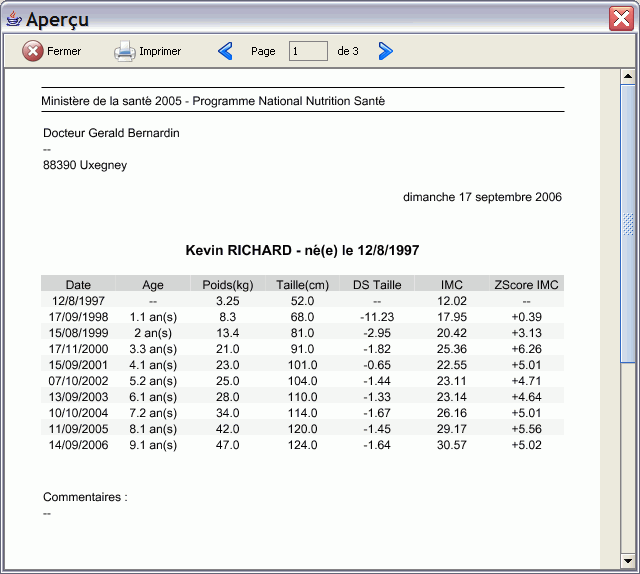Click the '88390 Uxegney' address line
The image size is (640, 574).
[x=85, y=165]
